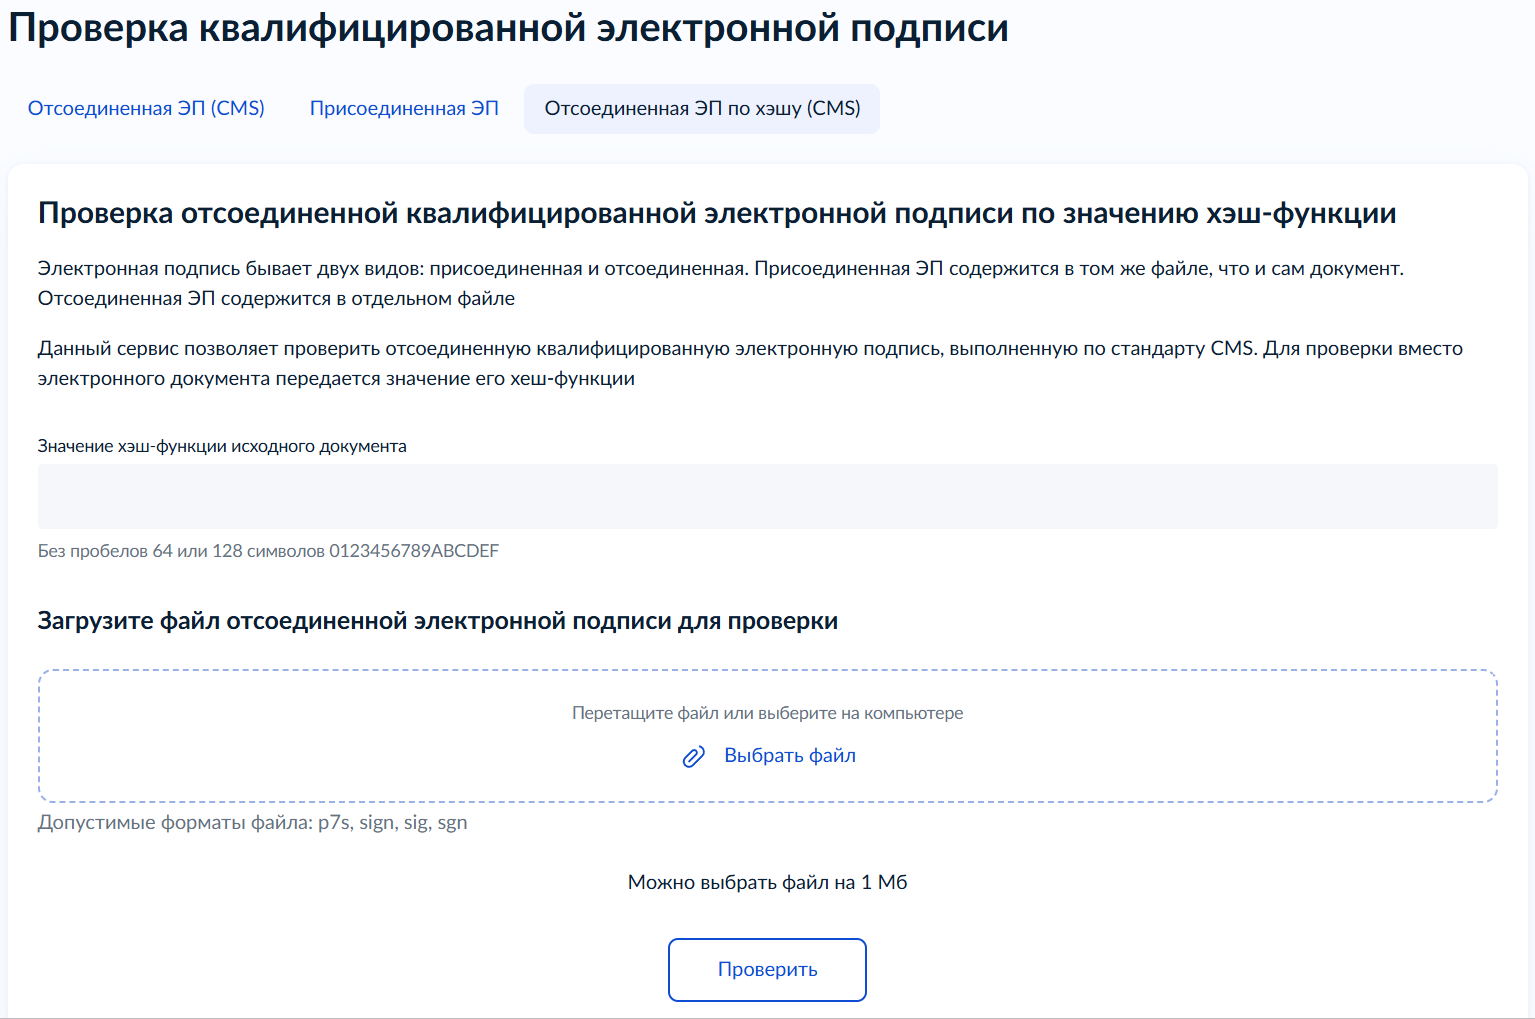Focus the hash function value input field
1535x1019 pixels.
767,496
